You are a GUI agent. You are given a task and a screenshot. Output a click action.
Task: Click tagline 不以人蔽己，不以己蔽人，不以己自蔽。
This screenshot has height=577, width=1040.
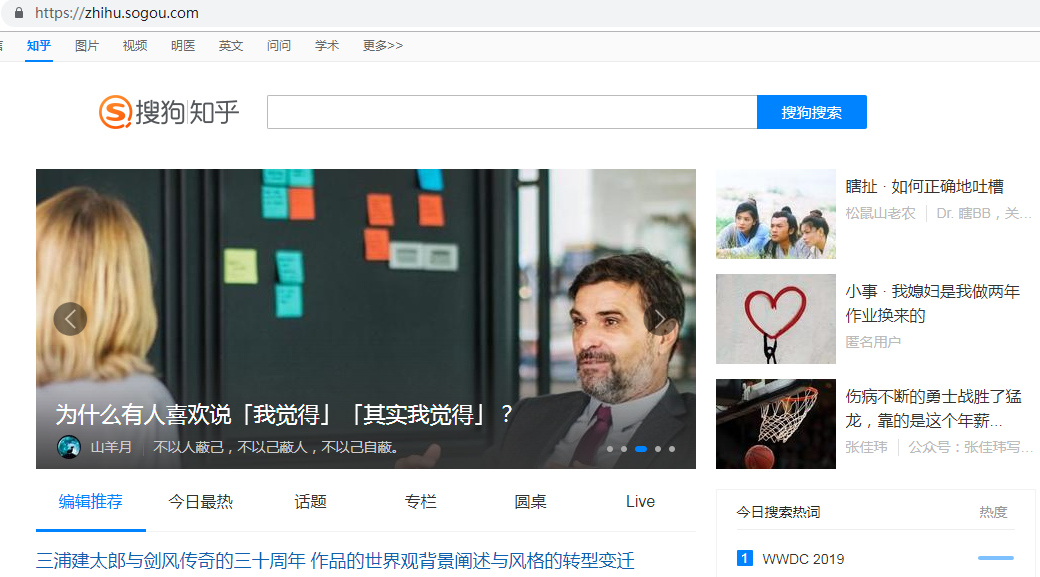tap(276, 448)
